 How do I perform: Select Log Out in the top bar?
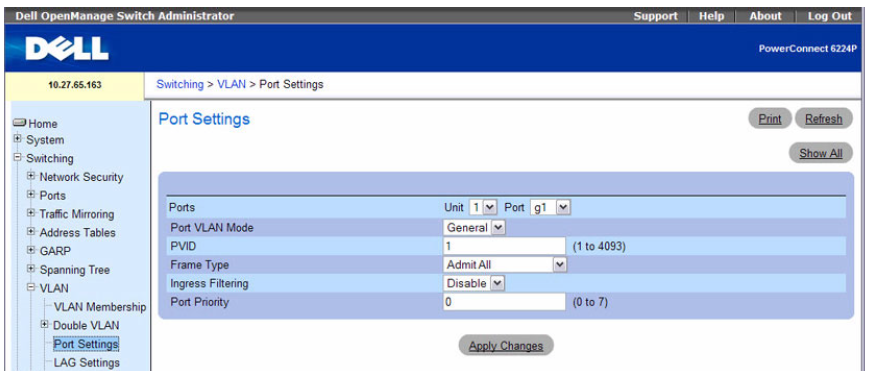coord(829,16)
